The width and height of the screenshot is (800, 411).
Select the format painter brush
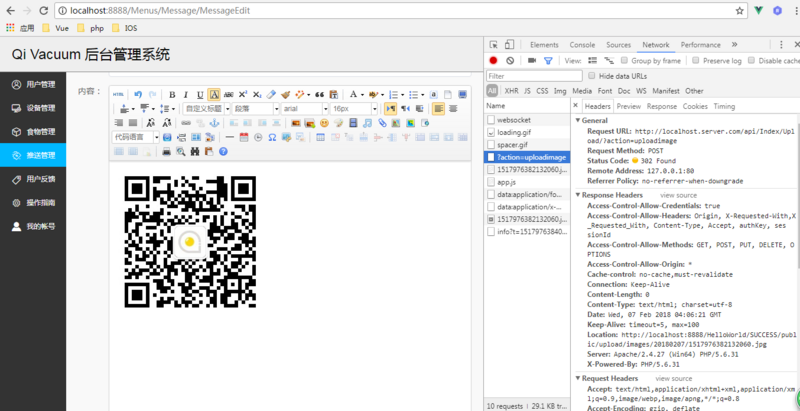[x=285, y=95]
